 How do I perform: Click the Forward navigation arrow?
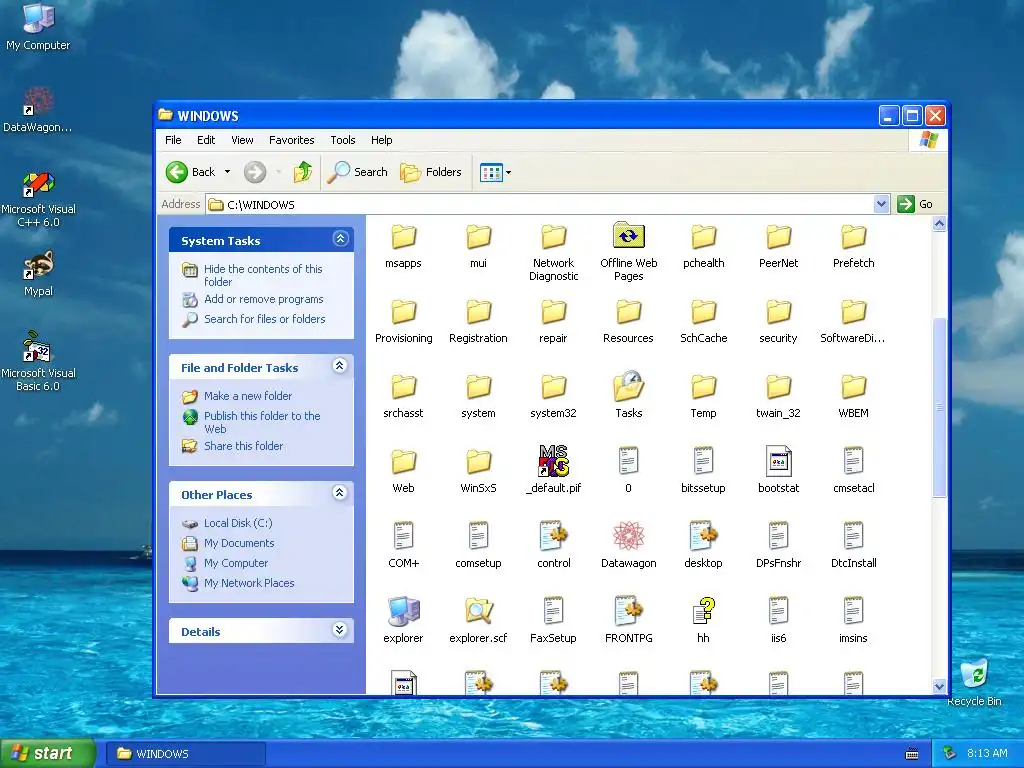tap(255, 172)
